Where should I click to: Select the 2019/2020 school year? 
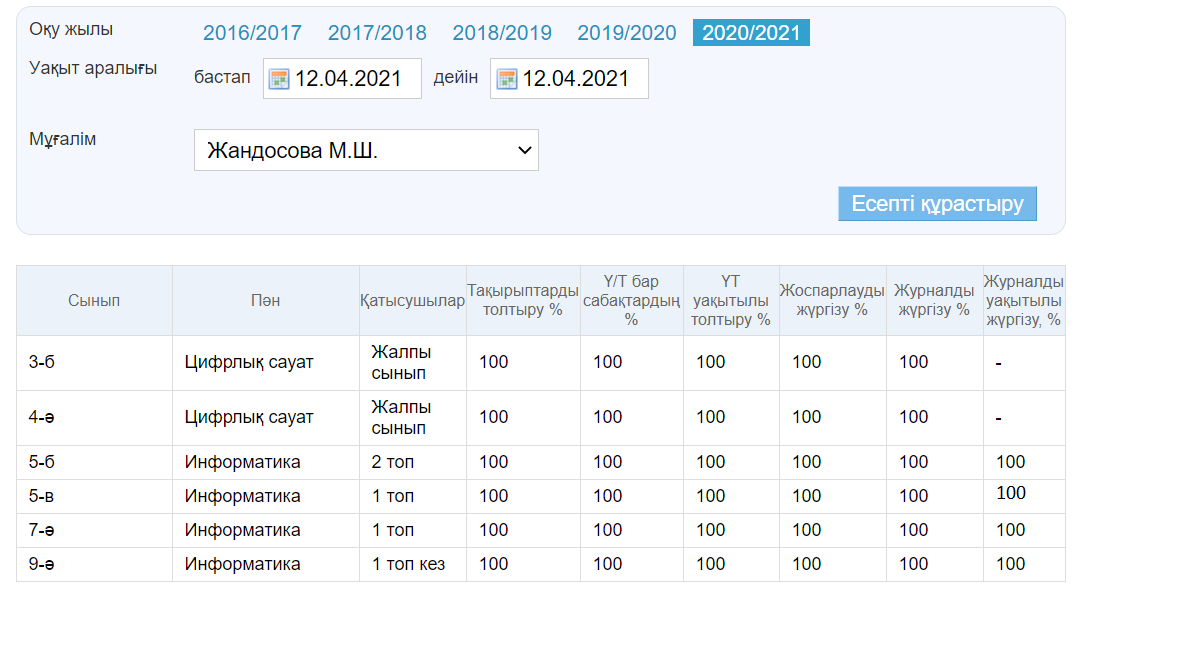tap(627, 33)
